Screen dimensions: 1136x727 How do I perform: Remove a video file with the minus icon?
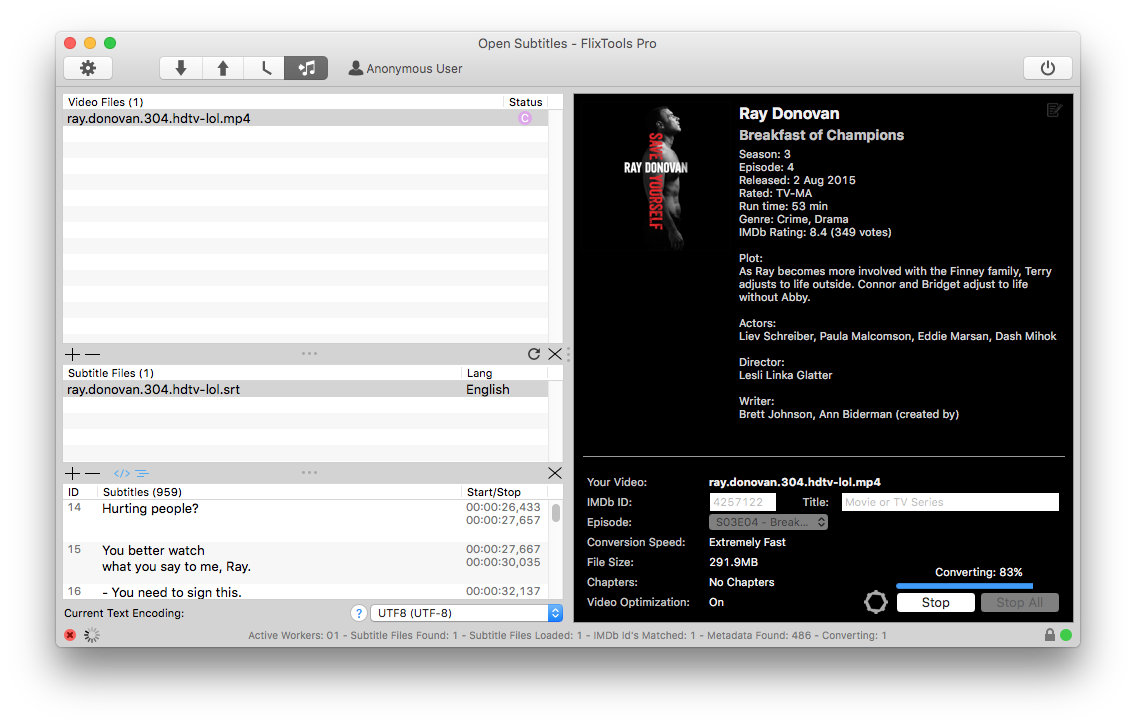[x=93, y=354]
